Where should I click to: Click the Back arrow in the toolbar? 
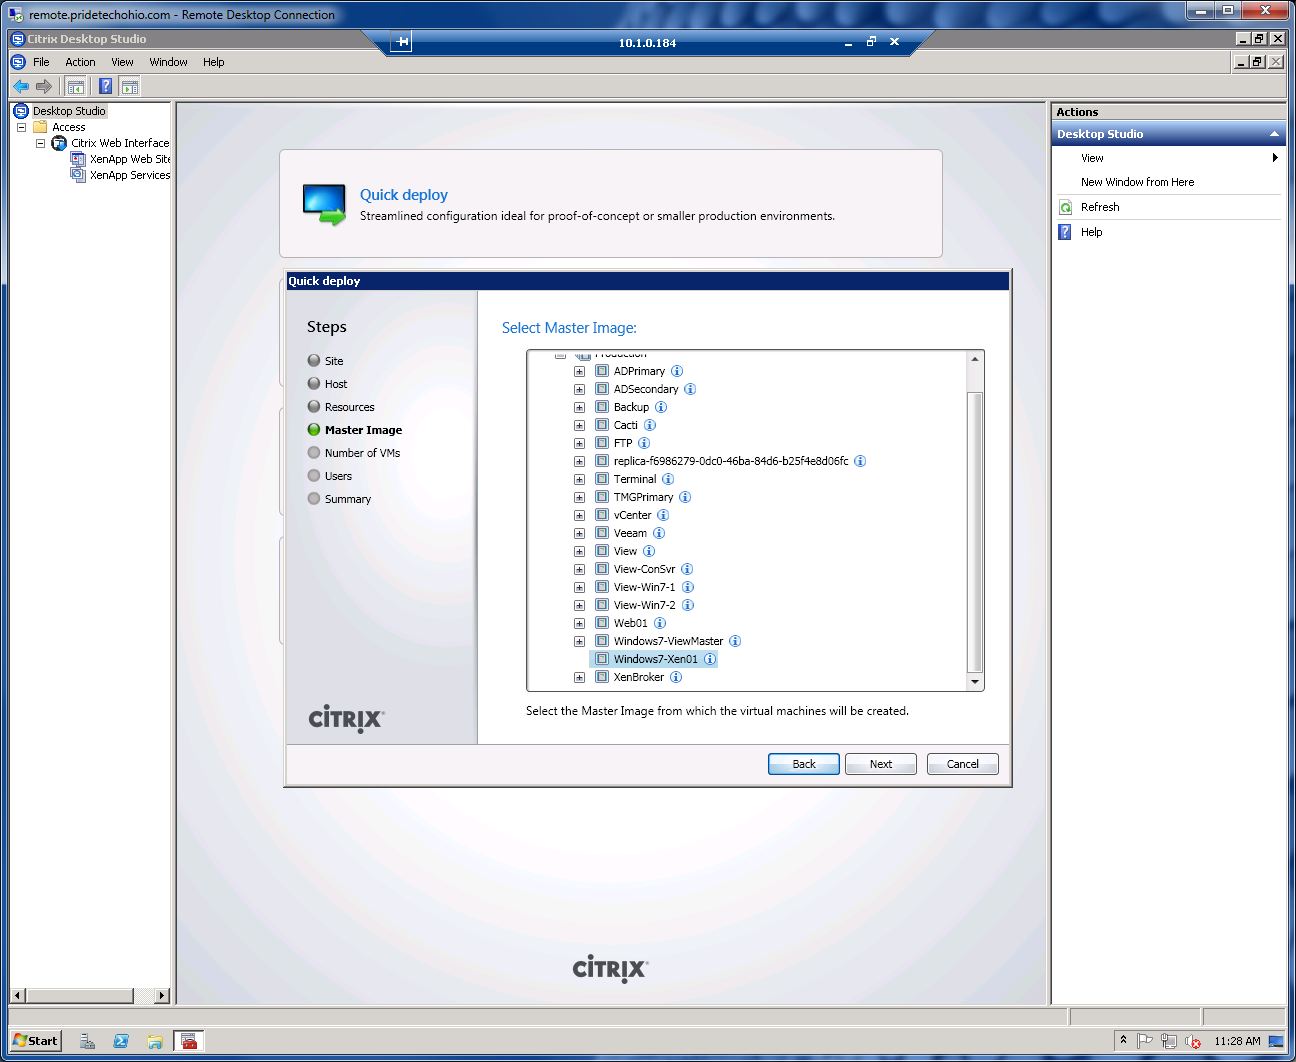tap(21, 86)
